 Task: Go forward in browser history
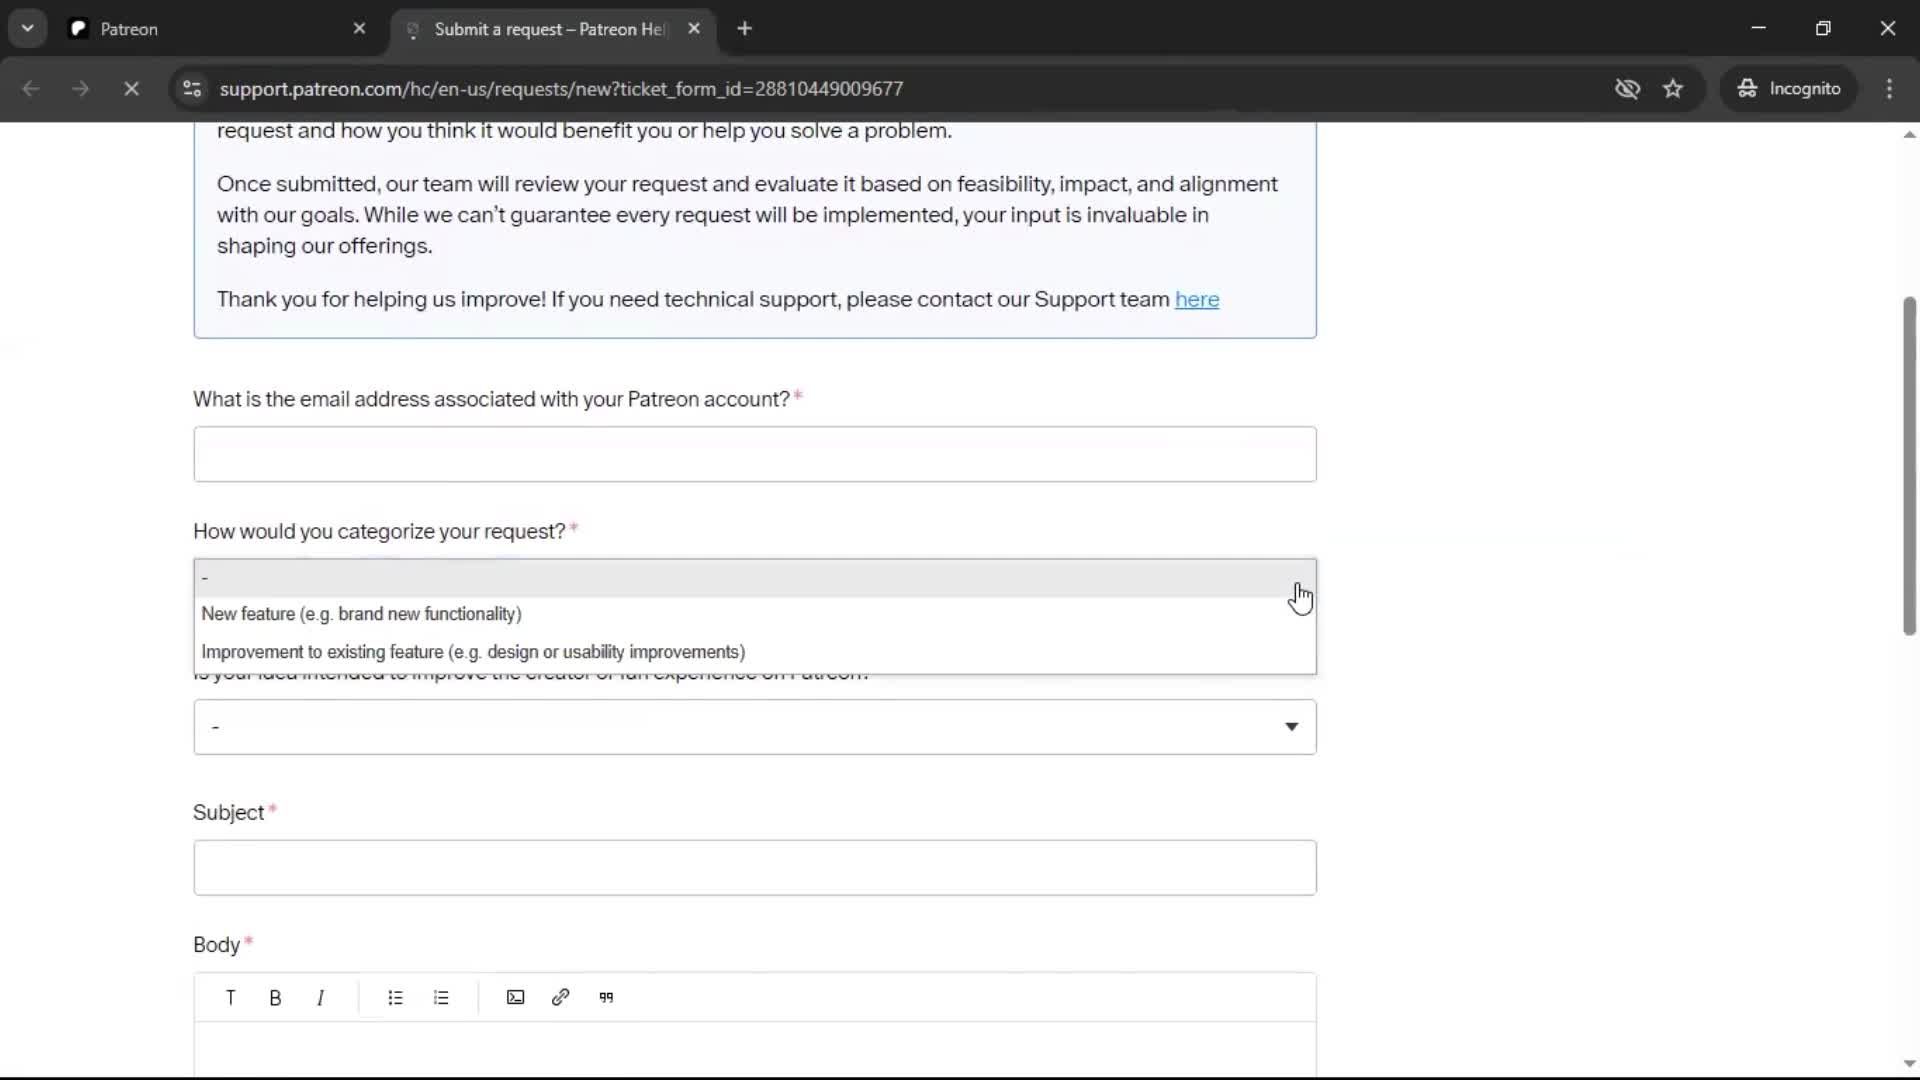[81, 89]
